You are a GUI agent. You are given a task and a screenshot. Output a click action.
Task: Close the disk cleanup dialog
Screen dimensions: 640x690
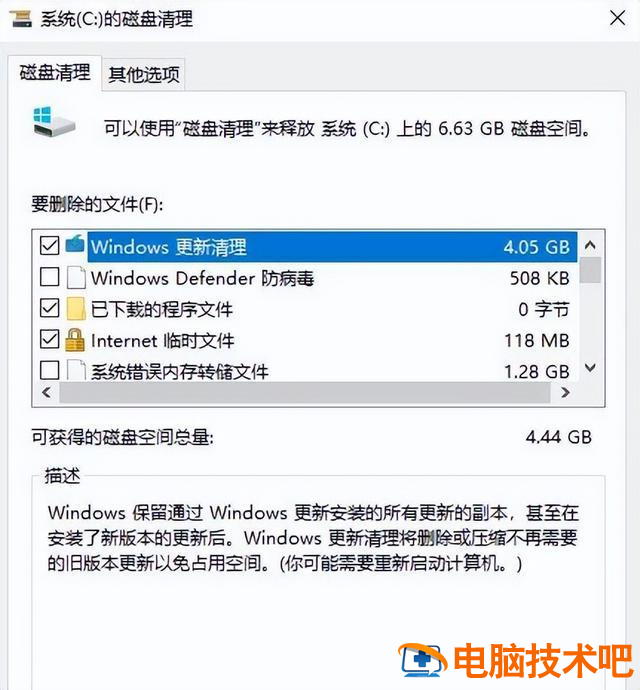pyautogui.click(x=617, y=18)
